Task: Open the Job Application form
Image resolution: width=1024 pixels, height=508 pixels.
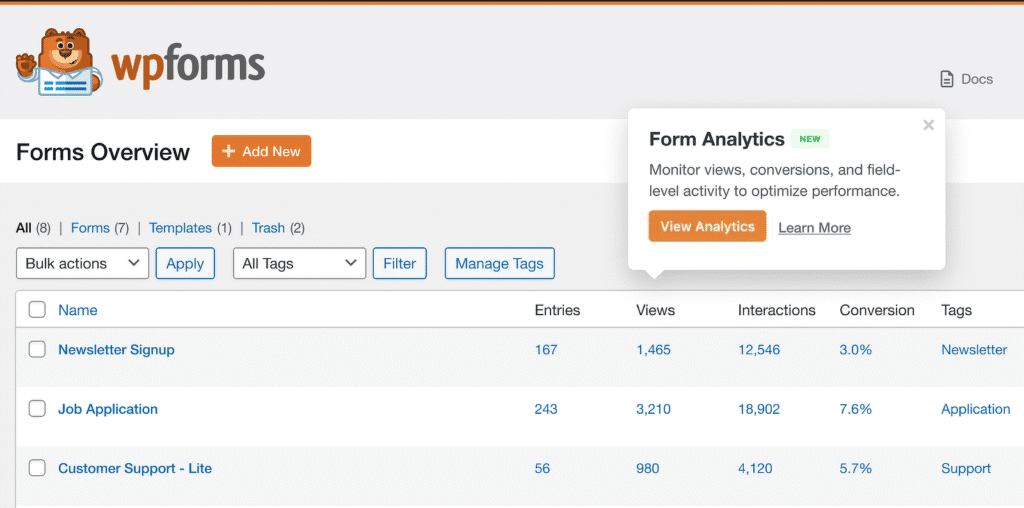Action: [108, 409]
